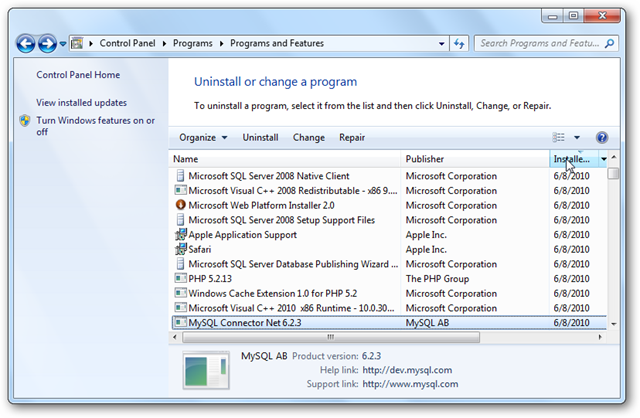Screen dimensions: 640x418
Task: Click the MySQL Connector Net icon
Action: click(x=180, y=322)
